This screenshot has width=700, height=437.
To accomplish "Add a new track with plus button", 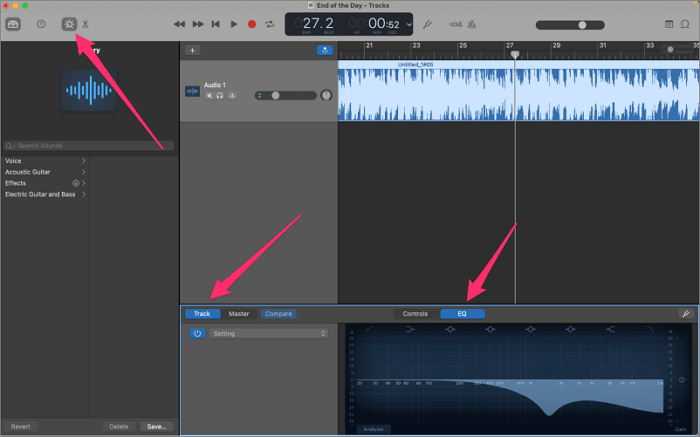I will coord(192,50).
